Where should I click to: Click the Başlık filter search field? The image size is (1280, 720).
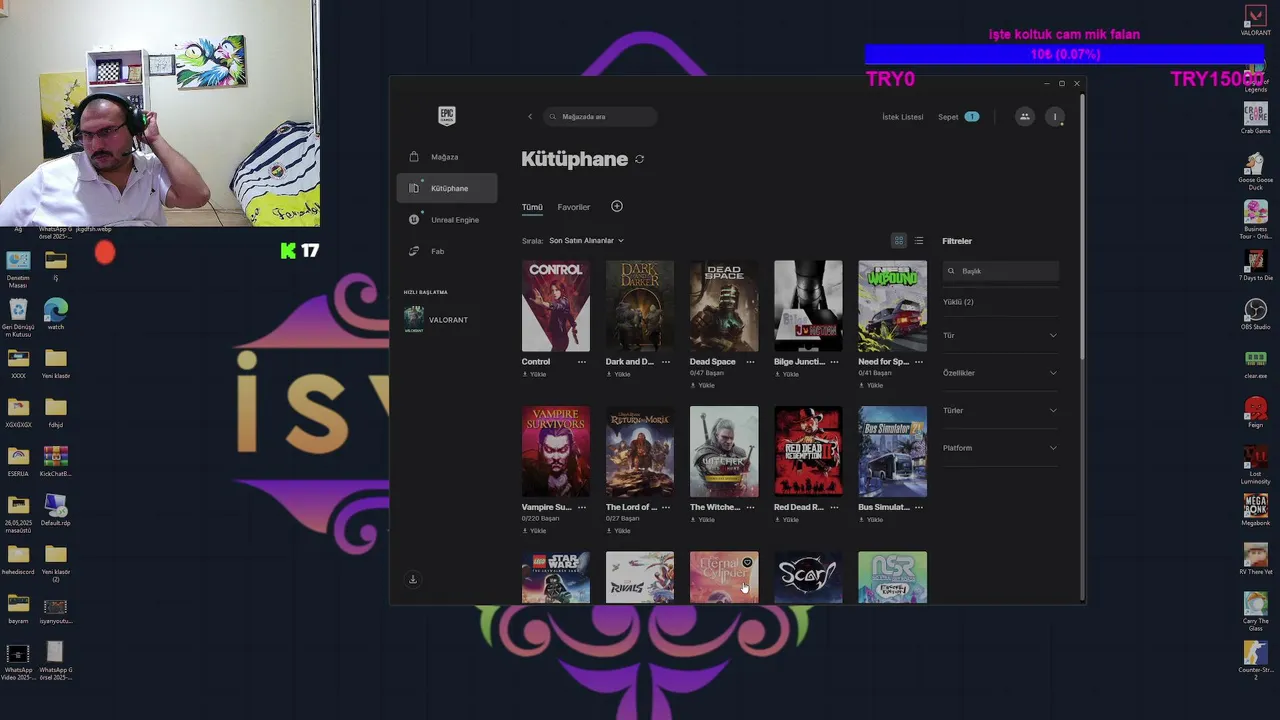pos(1000,271)
